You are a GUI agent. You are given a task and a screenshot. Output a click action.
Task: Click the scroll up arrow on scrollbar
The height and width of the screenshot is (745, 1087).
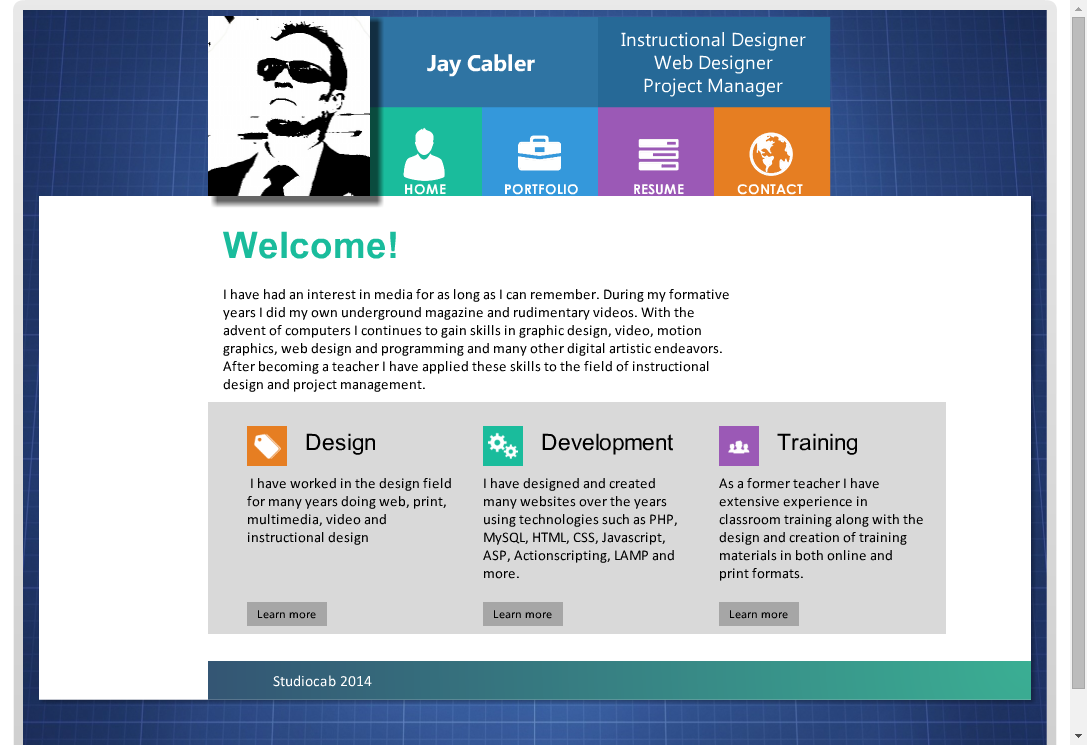[x=1078, y=7]
